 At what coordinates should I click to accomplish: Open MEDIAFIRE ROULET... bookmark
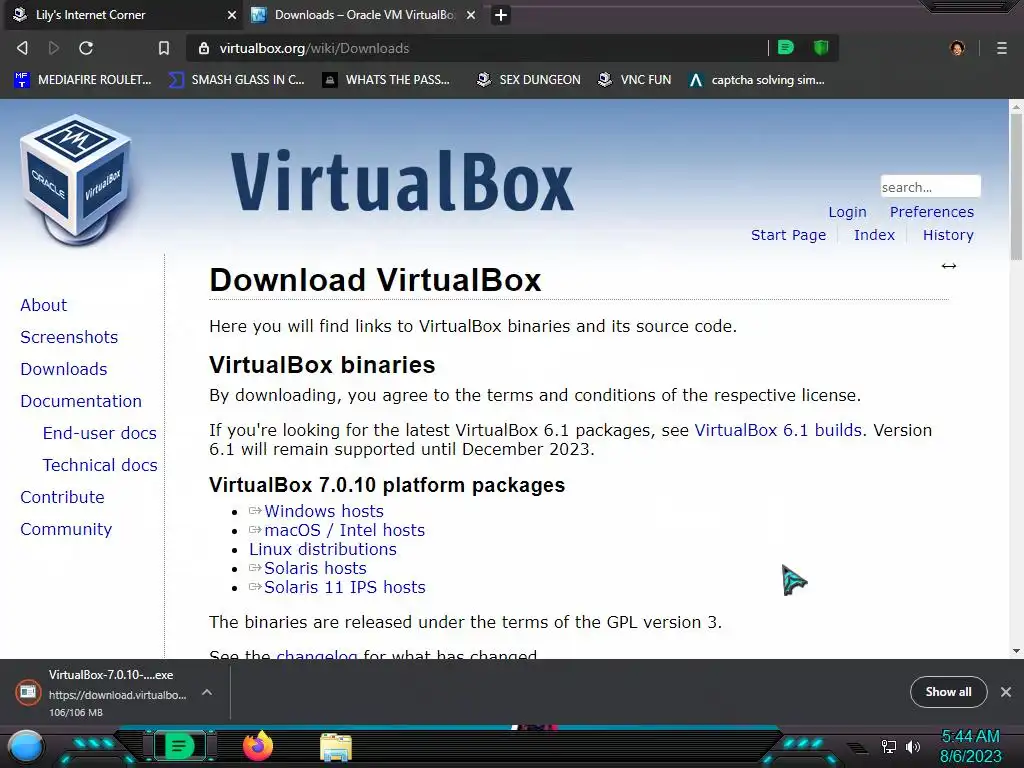point(83,80)
